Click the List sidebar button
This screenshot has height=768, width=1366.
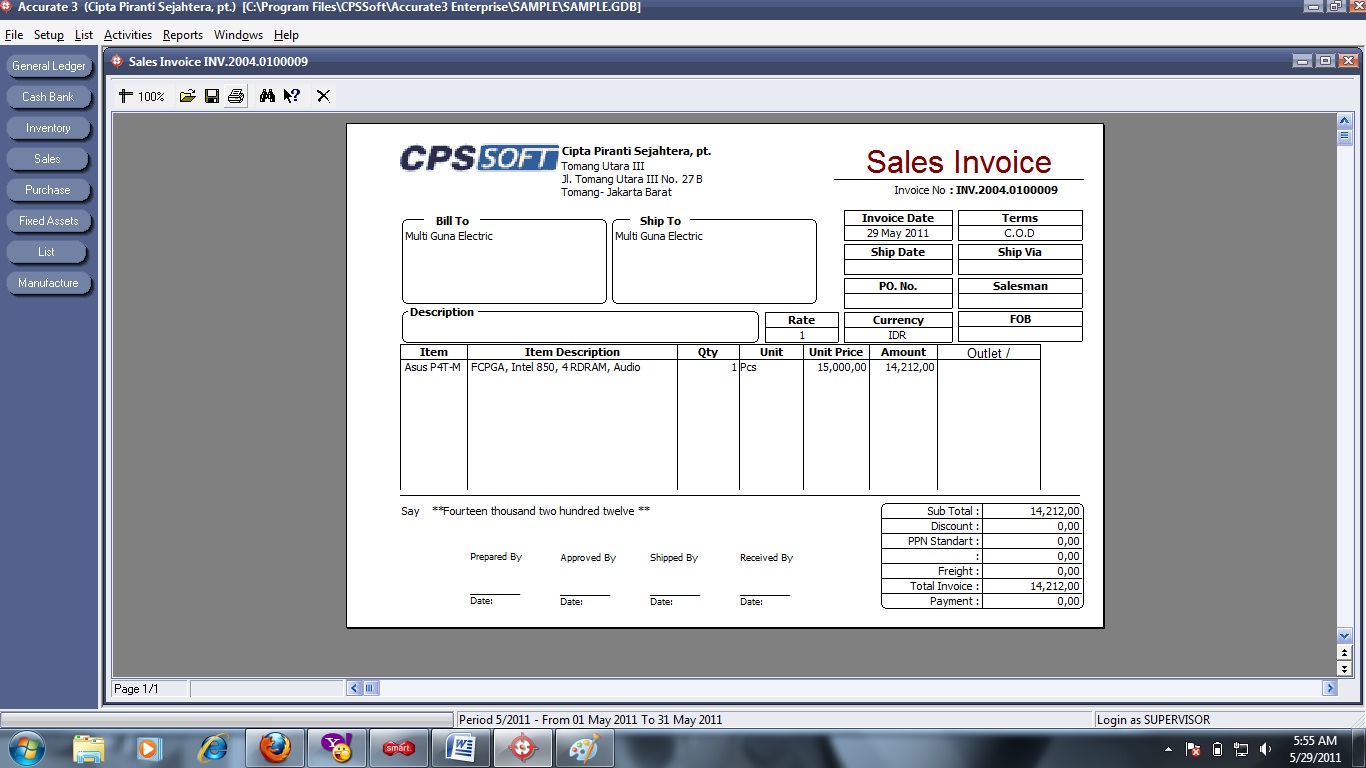[x=49, y=252]
